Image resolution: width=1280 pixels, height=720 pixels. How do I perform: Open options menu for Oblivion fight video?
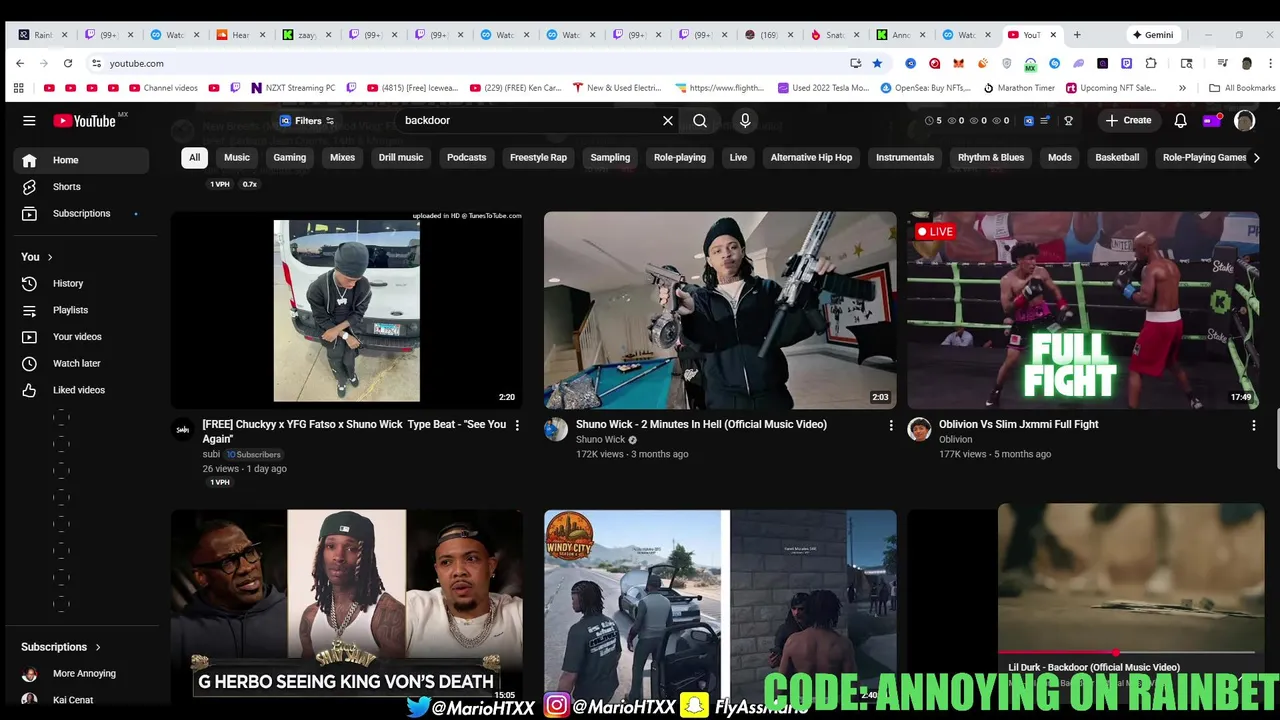tap(1253, 425)
